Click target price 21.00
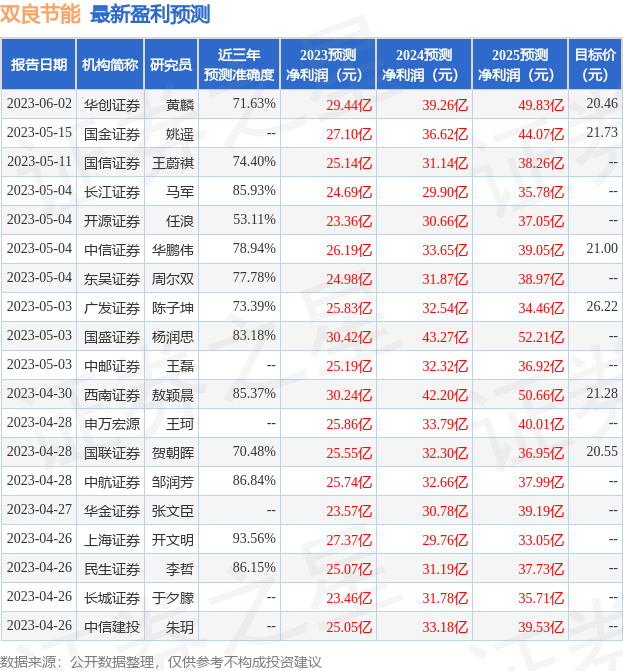 tap(602, 248)
